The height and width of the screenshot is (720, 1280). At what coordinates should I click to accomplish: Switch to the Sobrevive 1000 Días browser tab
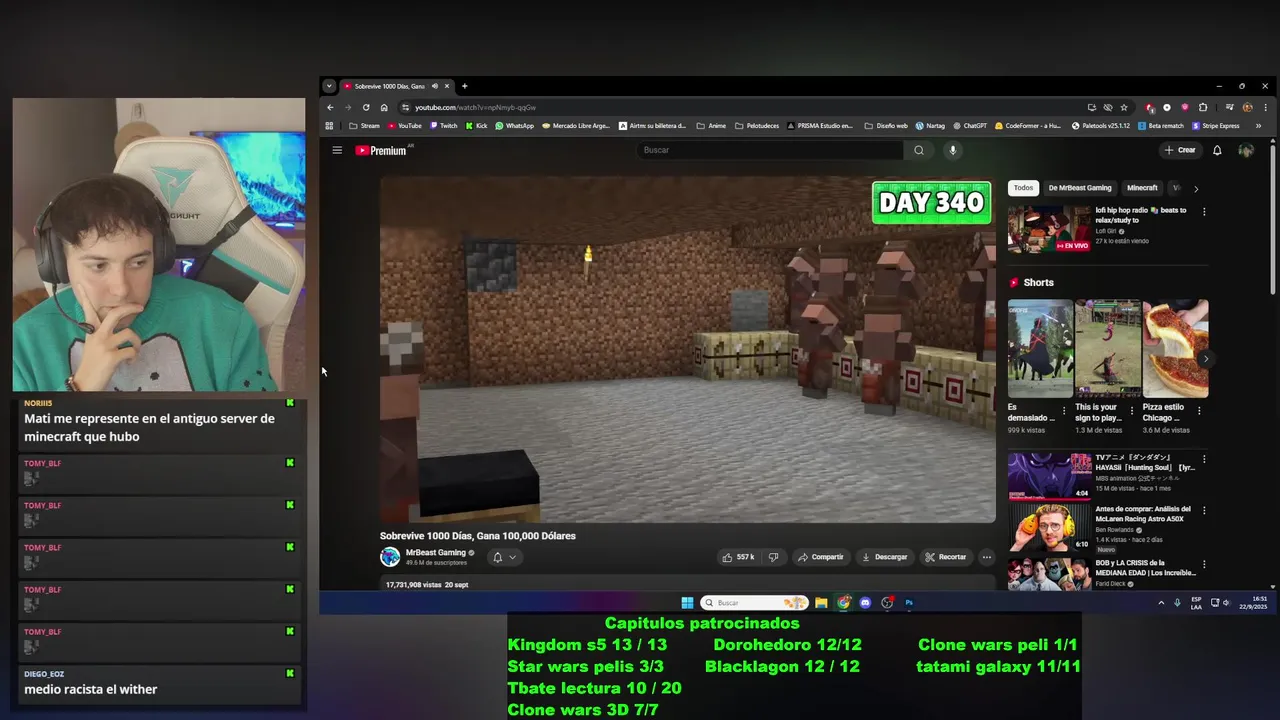(x=392, y=86)
